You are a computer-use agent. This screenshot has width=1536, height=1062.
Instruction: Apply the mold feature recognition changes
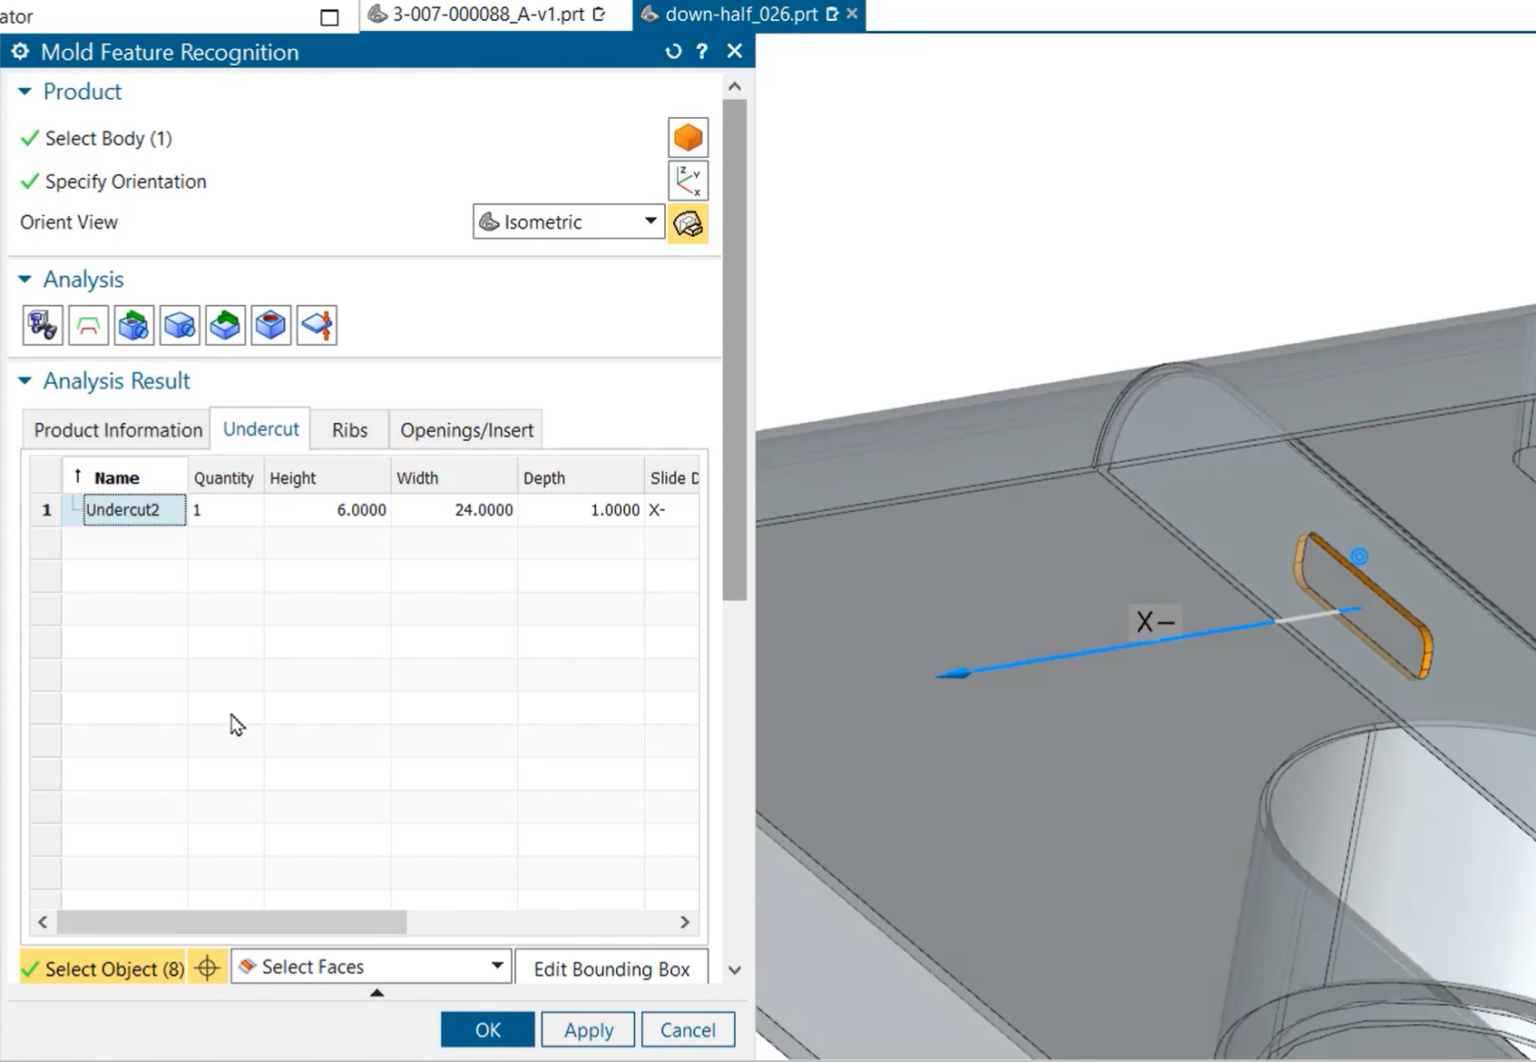click(x=587, y=1029)
